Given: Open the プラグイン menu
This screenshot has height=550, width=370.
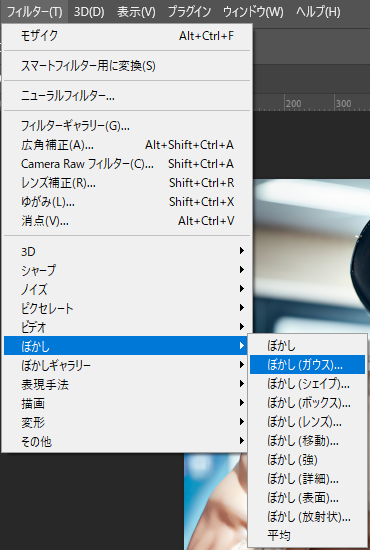Looking at the screenshot, I should coord(189,12).
